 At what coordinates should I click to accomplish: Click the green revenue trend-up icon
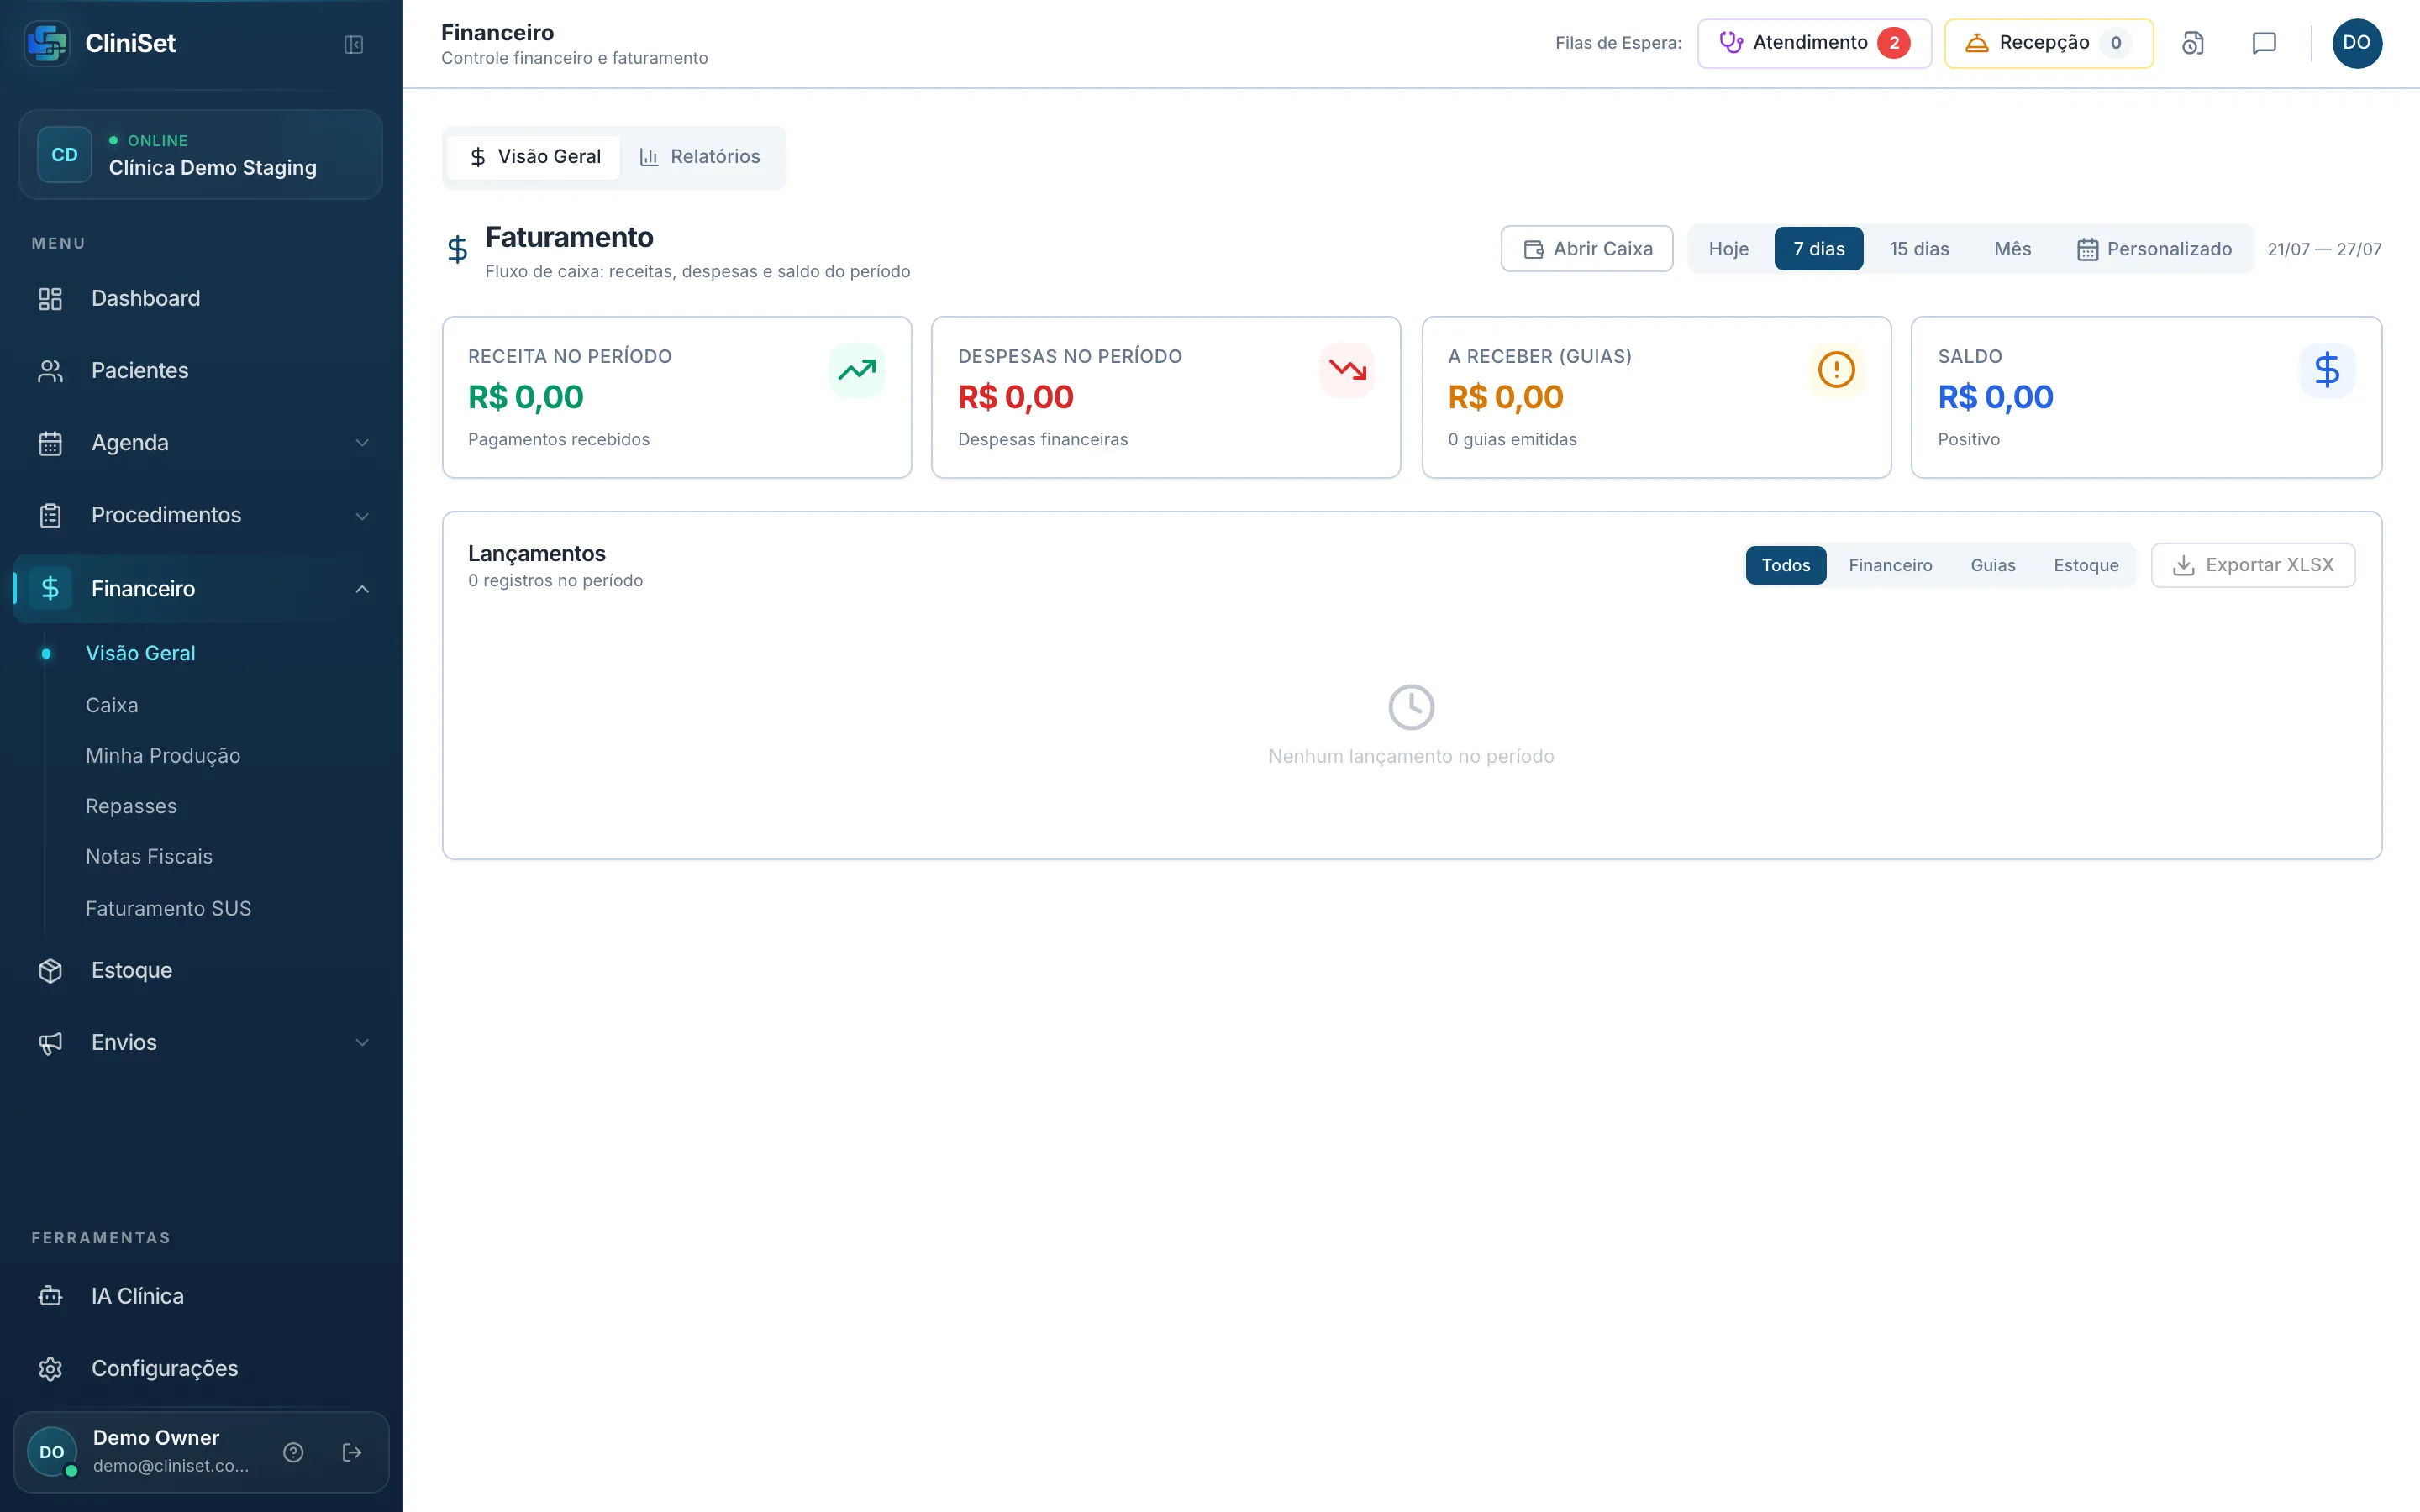tap(857, 371)
